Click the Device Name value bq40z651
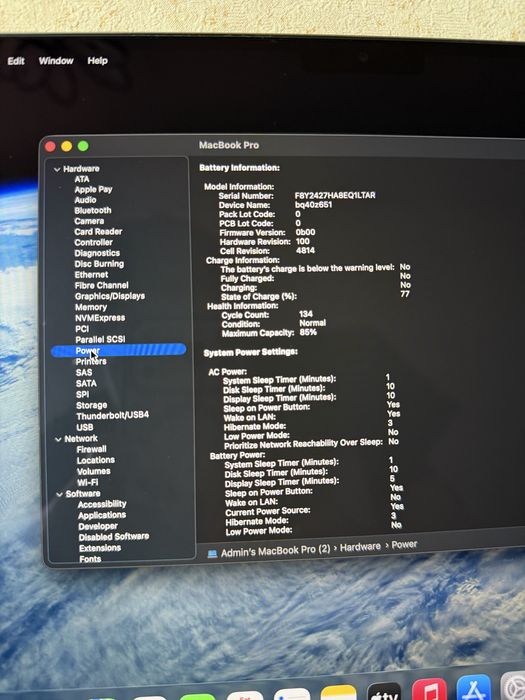The image size is (525, 700). [x=313, y=205]
